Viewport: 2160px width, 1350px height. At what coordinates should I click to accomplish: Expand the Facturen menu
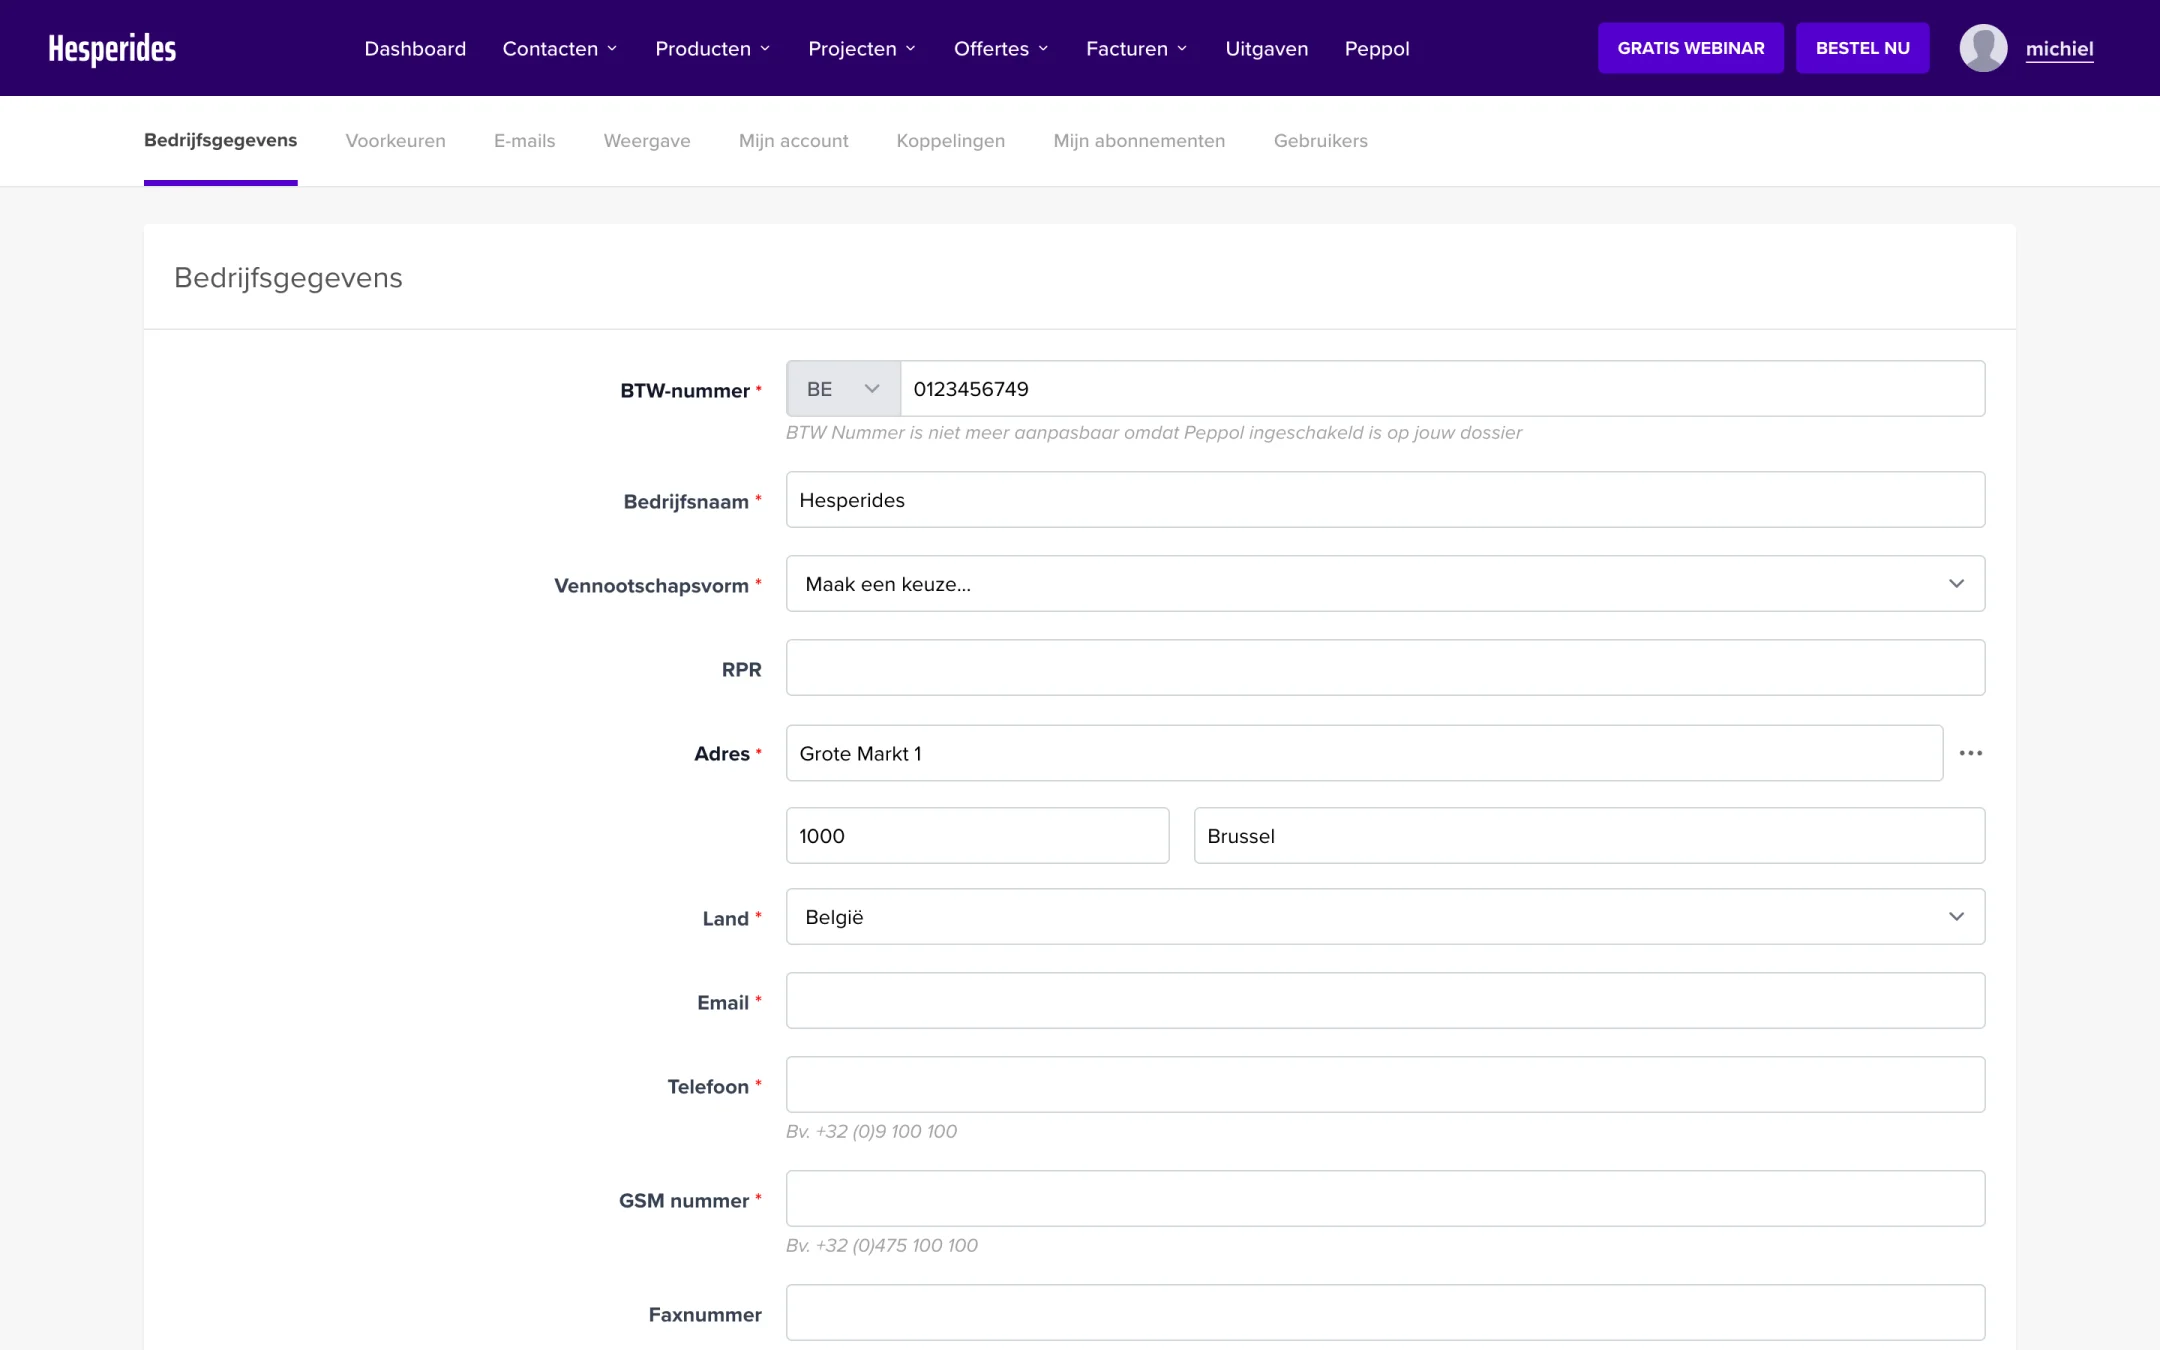coord(1137,48)
